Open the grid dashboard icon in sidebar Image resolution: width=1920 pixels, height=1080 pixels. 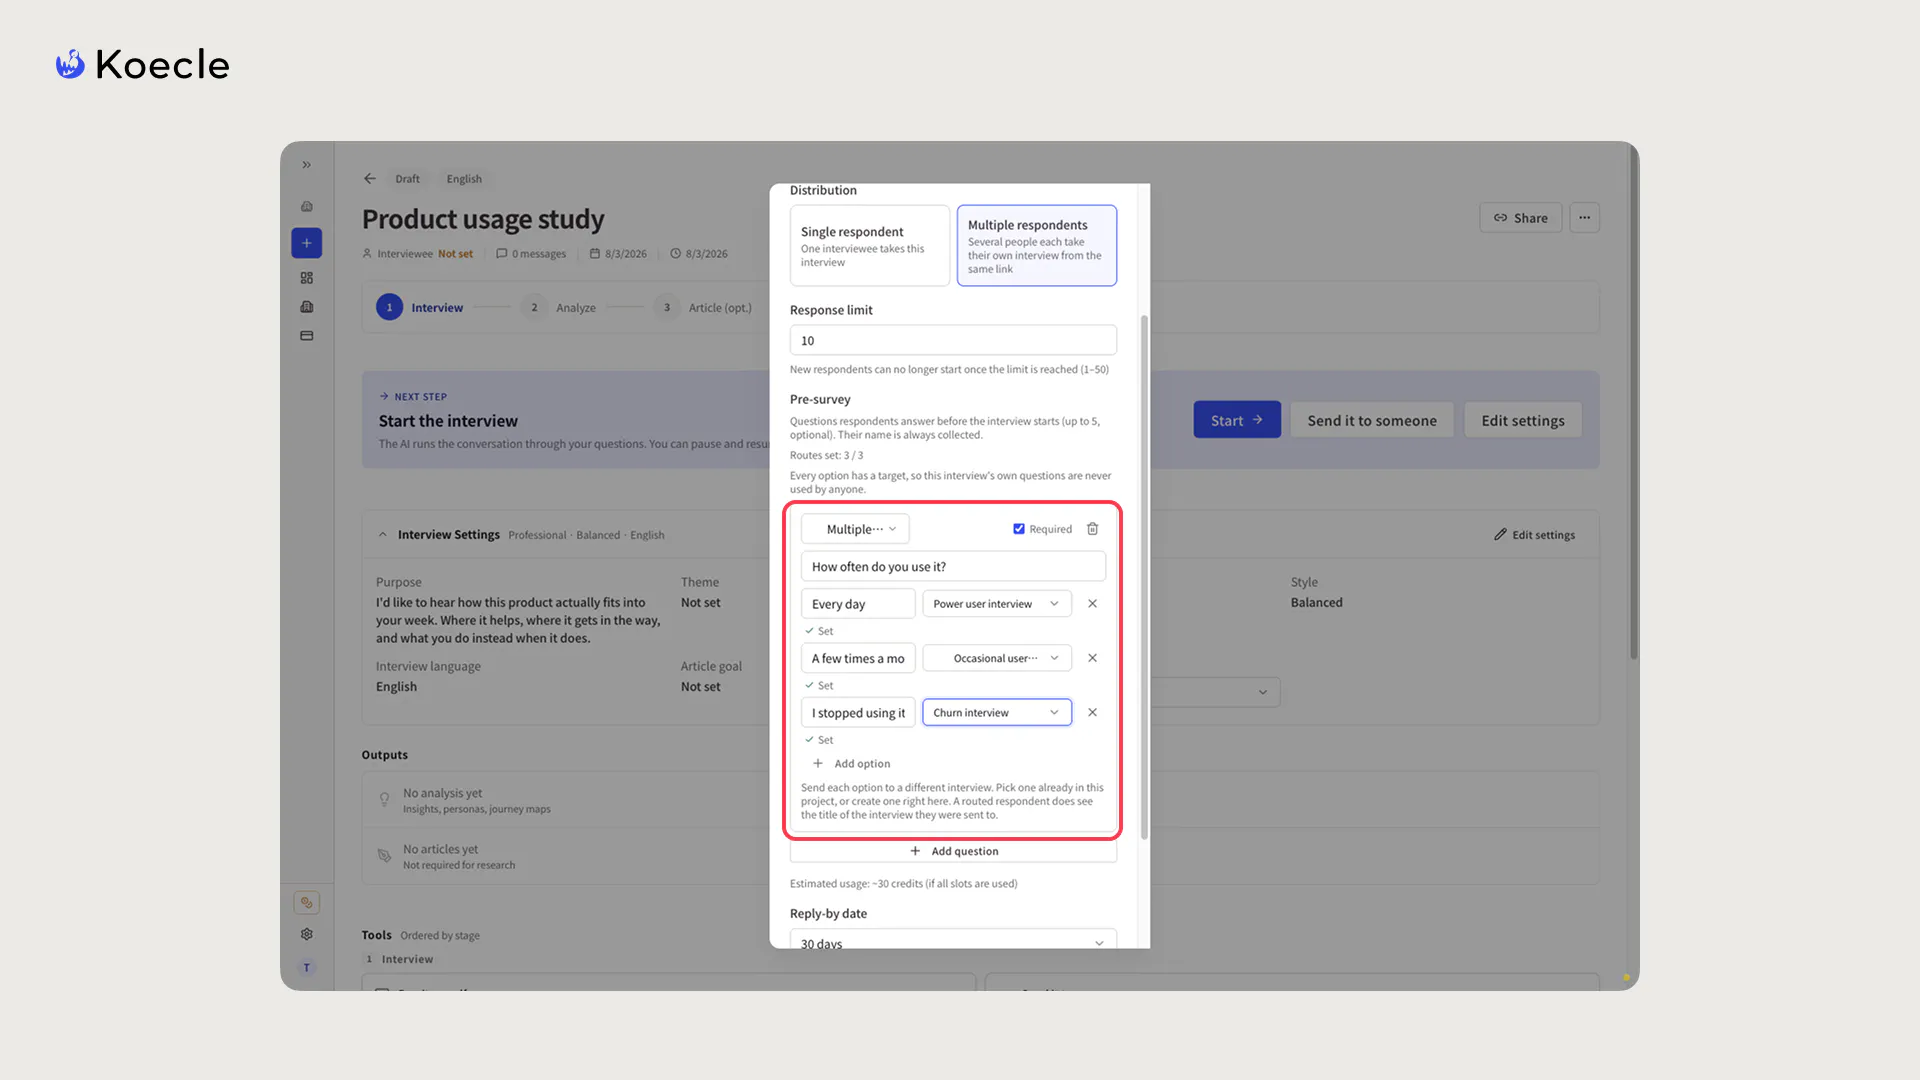(x=307, y=278)
